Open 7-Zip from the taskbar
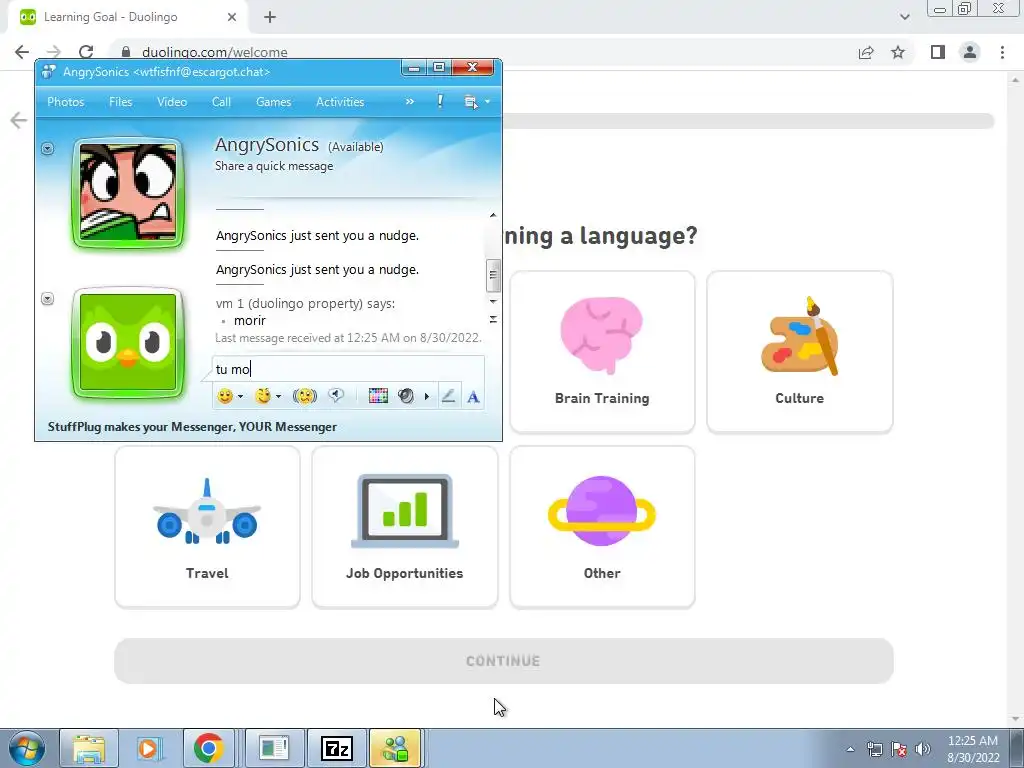This screenshot has height=768, width=1024. [x=337, y=748]
